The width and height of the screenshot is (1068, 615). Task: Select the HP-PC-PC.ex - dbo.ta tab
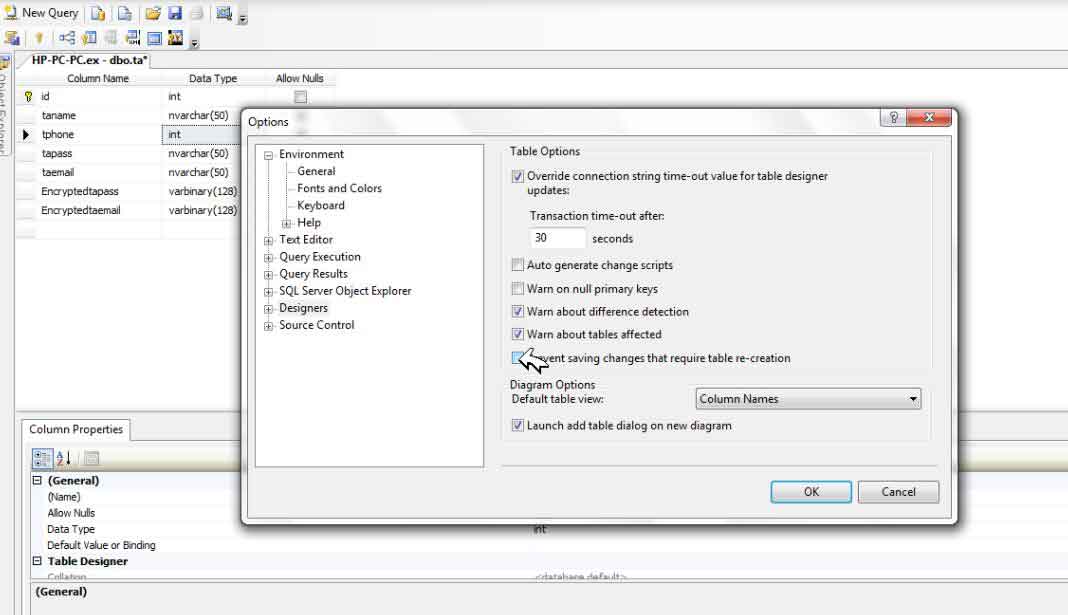click(x=89, y=60)
